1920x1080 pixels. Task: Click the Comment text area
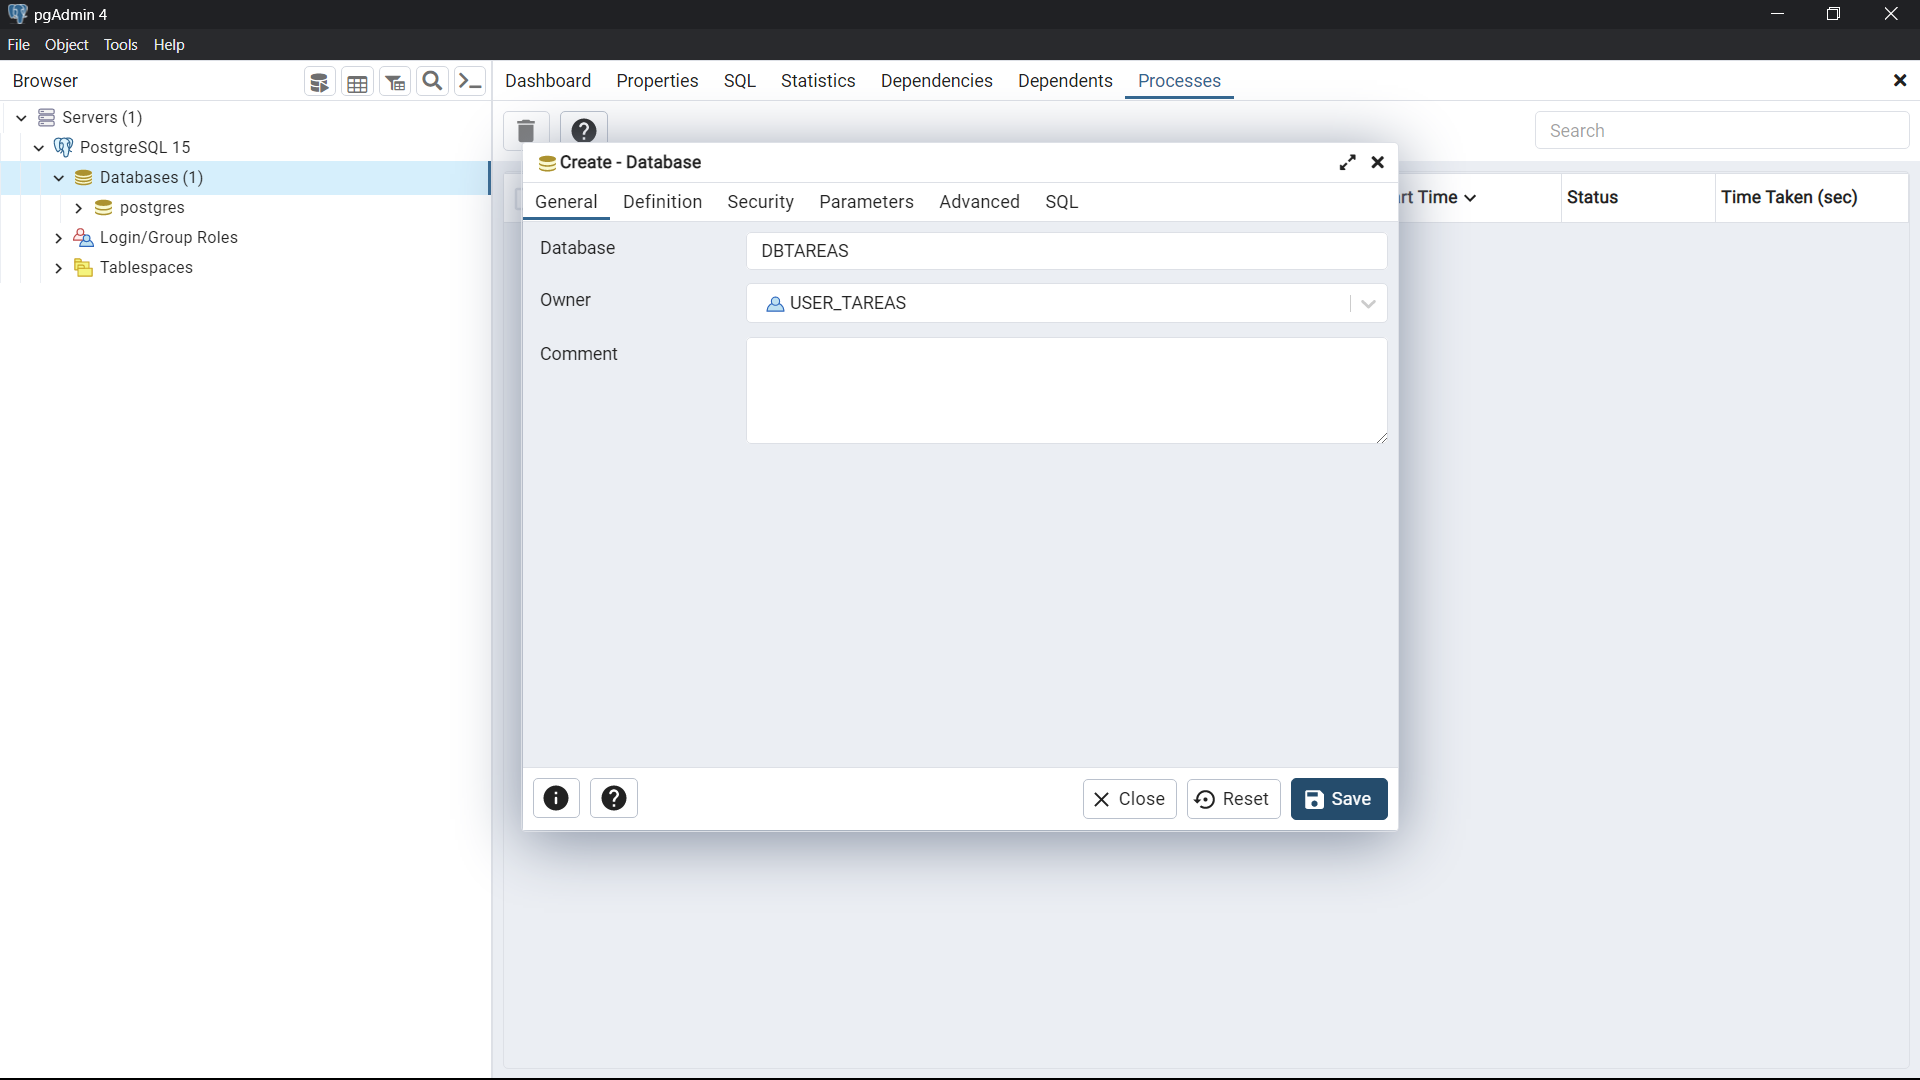1066,390
